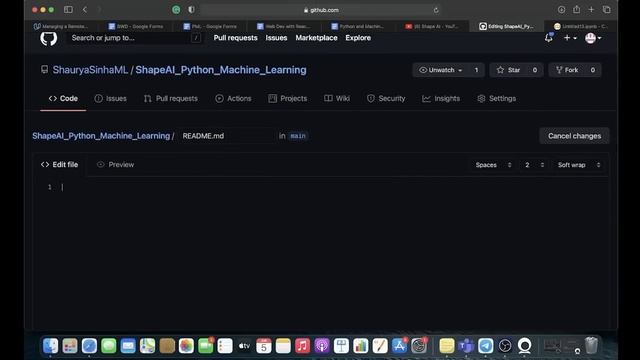The image size is (640, 360).
Task: Open a new Safari tab
Action: pos(591,9)
